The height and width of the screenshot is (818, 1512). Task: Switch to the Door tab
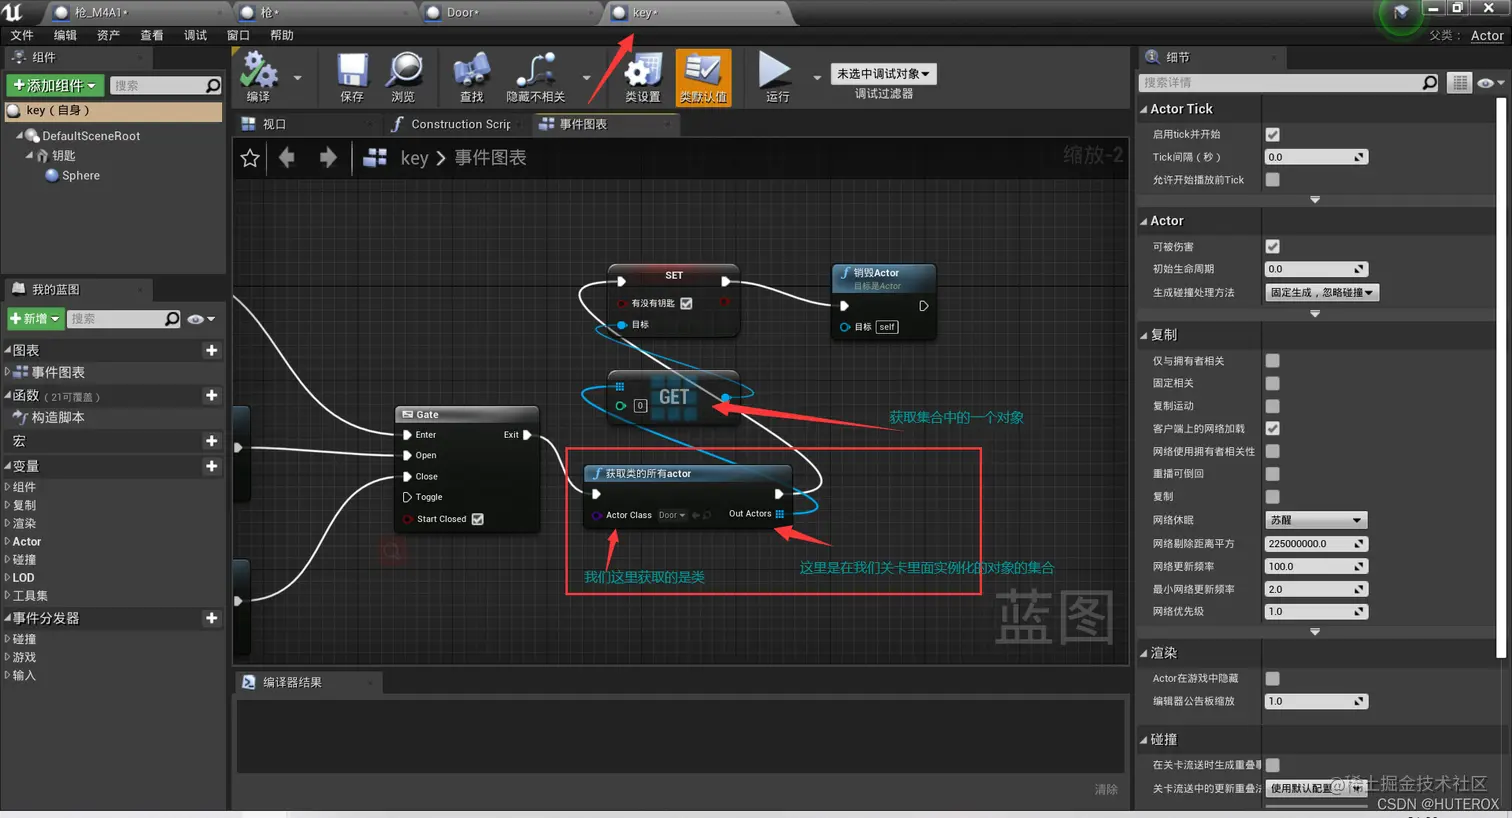click(510, 12)
